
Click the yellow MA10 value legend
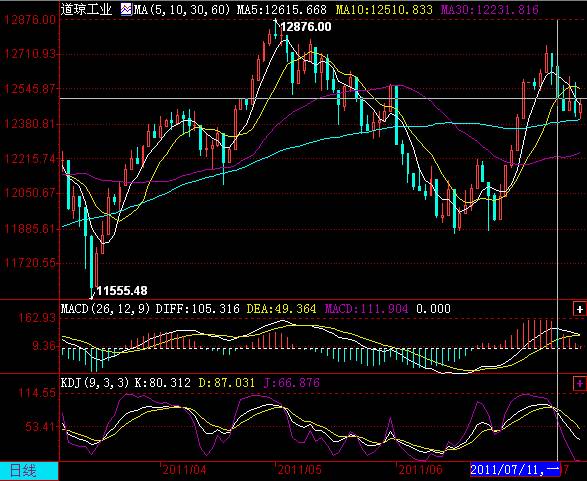click(x=384, y=9)
